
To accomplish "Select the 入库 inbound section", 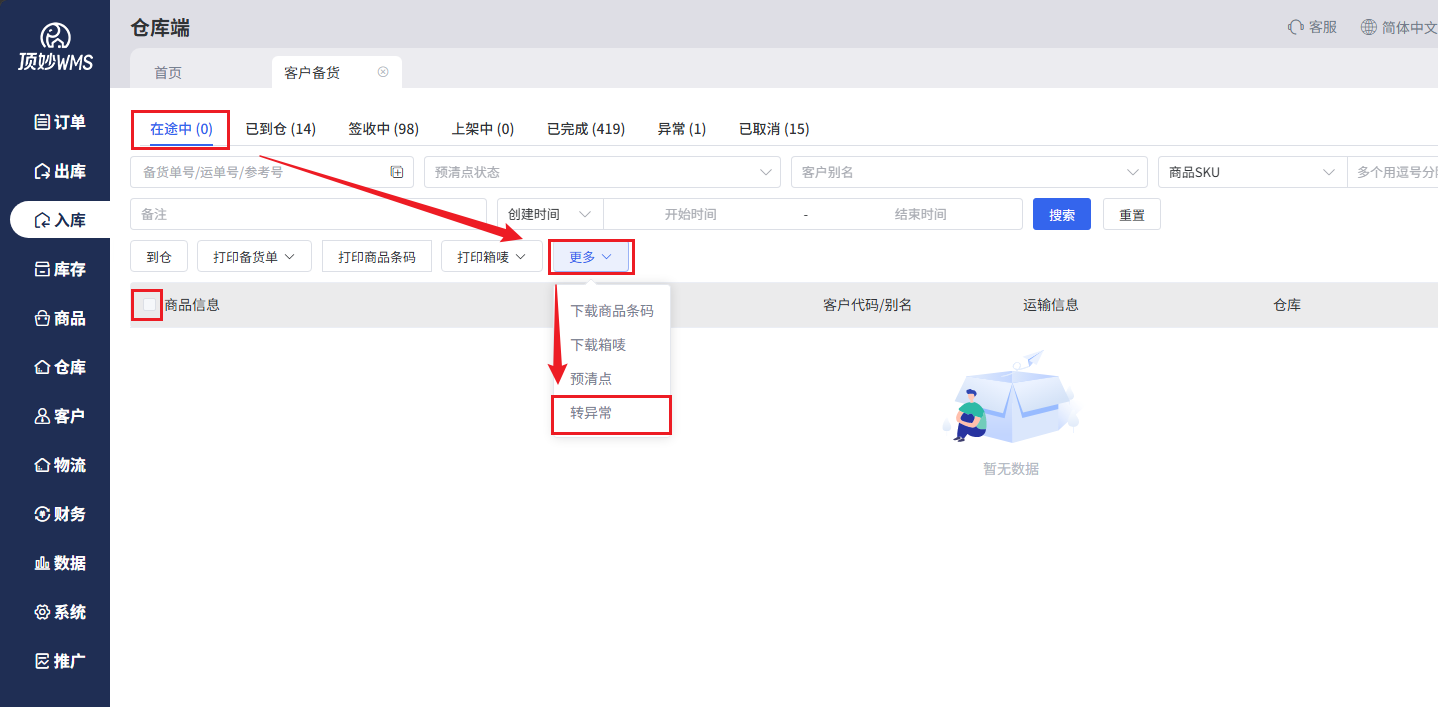I will pyautogui.click(x=60, y=220).
